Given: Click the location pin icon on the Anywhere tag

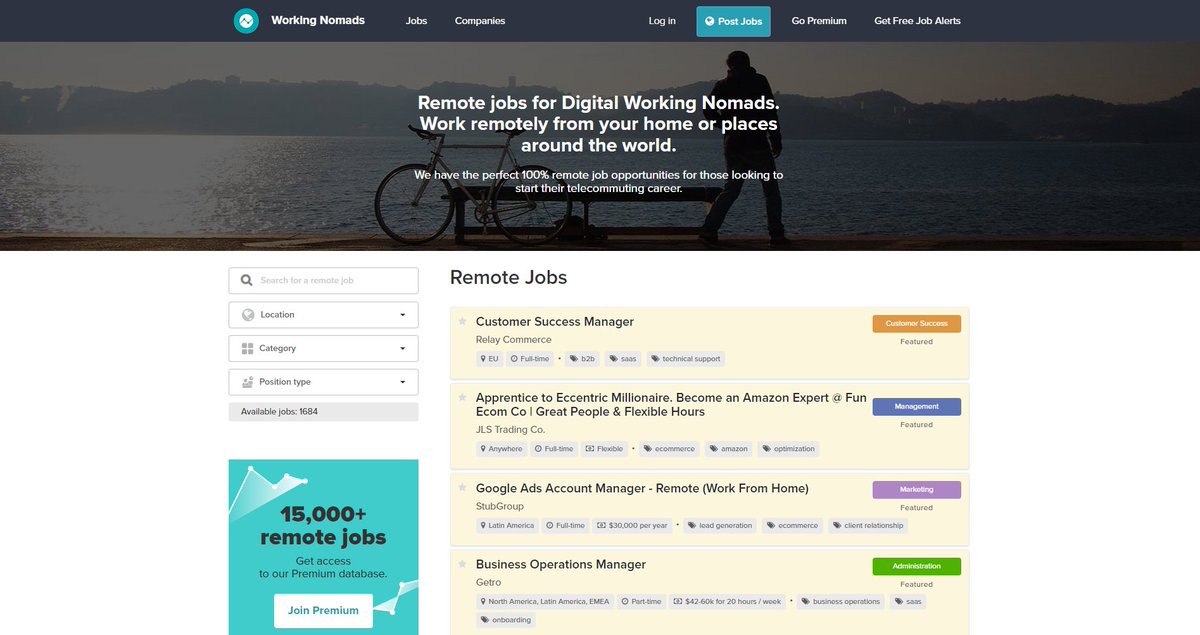Looking at the screenshot, I should click(x=484, y=448).
